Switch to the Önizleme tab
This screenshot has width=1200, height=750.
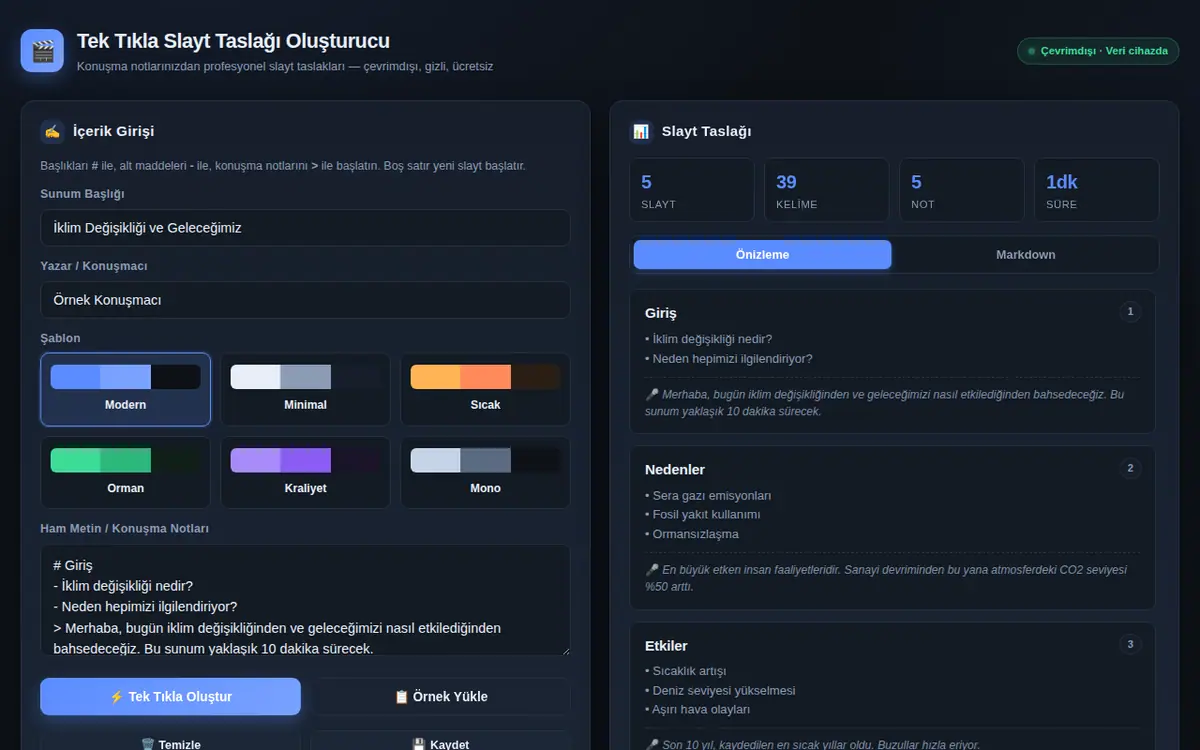(x=762, y=254)
